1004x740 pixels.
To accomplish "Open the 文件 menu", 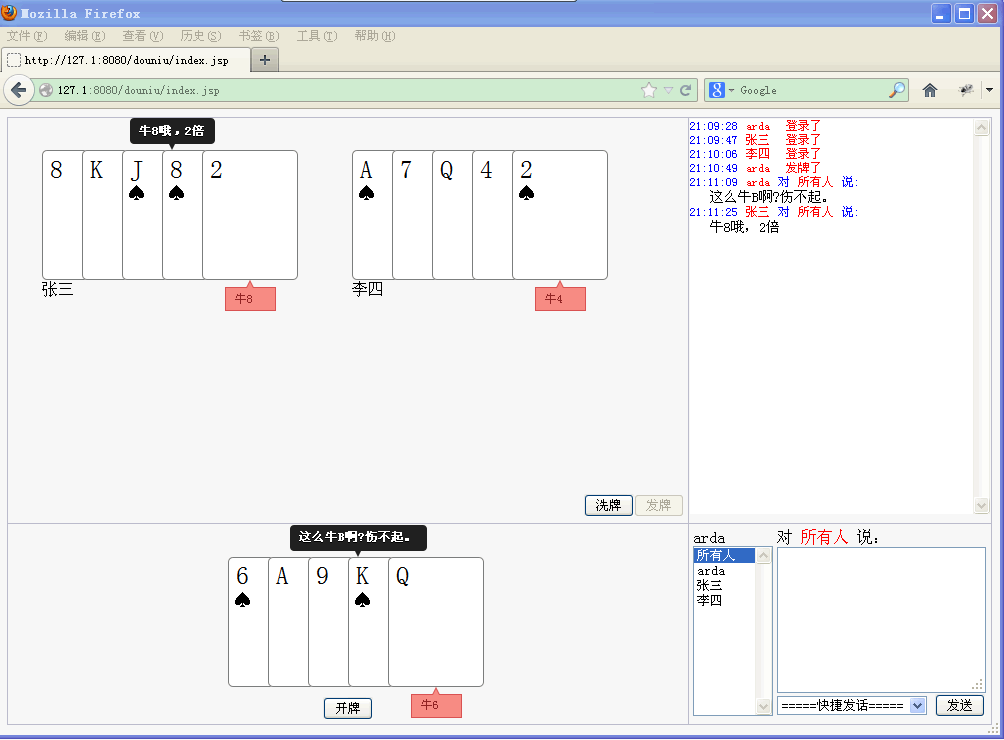I will 27,36.
